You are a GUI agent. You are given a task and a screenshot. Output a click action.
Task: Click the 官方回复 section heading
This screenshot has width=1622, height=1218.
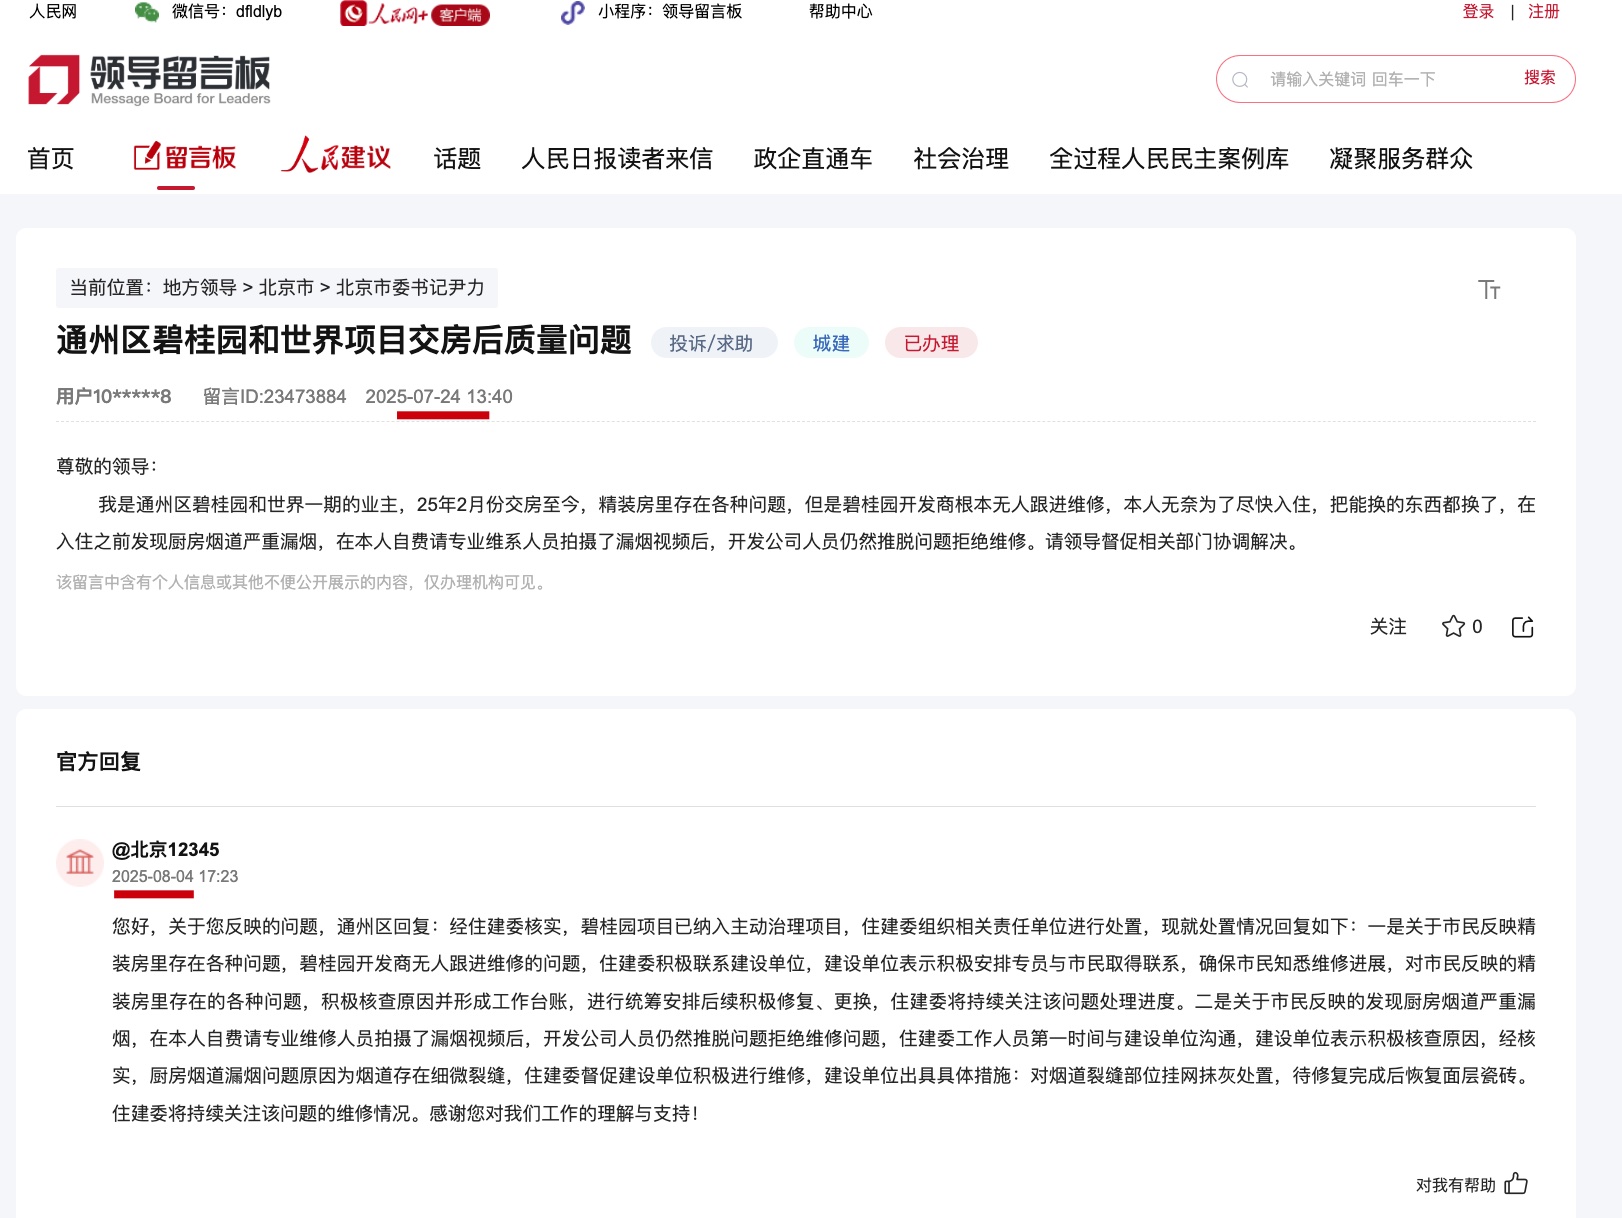[99, 762]
